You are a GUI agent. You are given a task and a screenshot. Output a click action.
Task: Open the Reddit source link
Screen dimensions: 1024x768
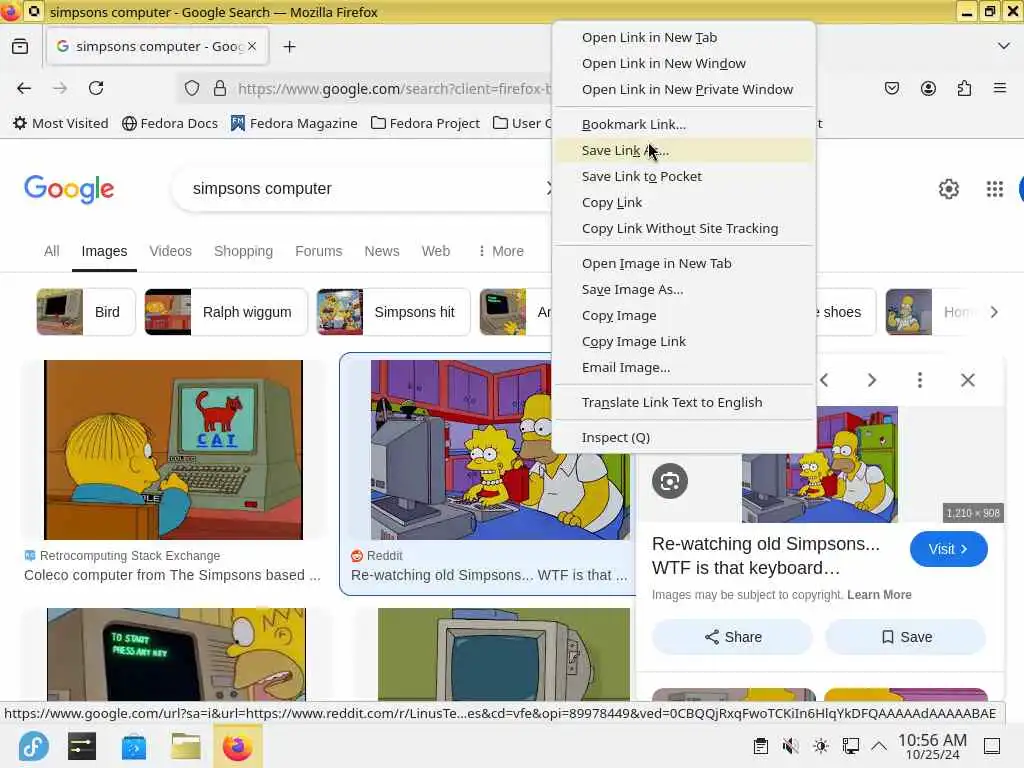[377, 556]
